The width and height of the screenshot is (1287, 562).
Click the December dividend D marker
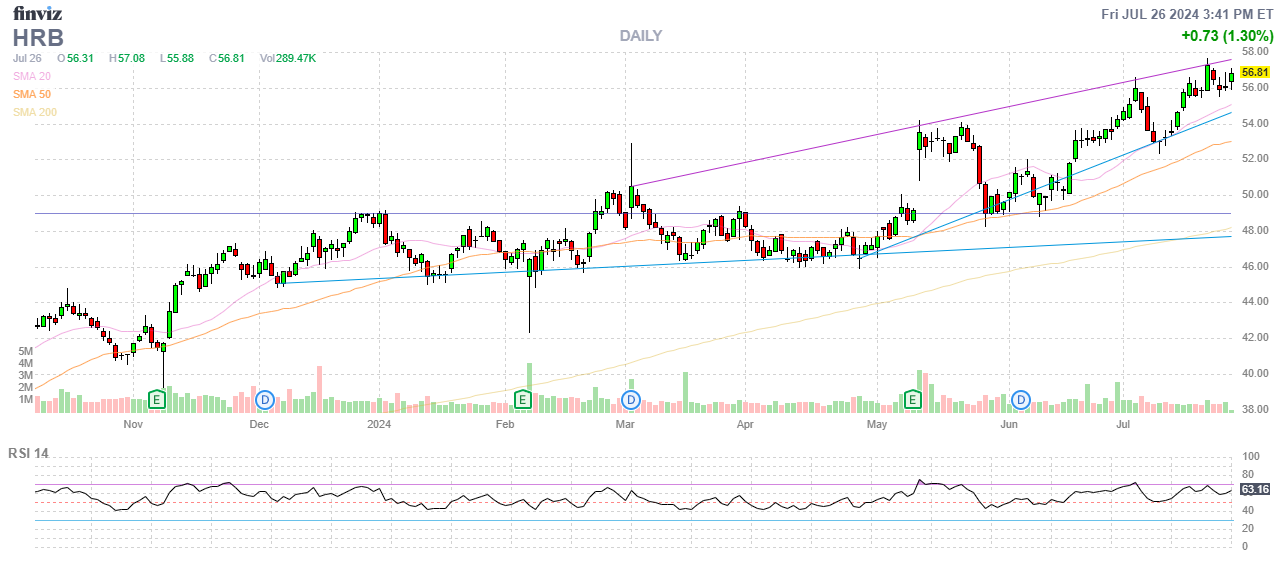tap(265, 400)
